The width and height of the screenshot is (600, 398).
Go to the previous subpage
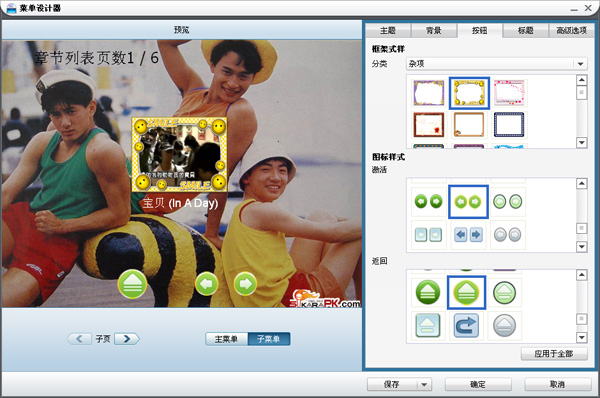point(80,339)
